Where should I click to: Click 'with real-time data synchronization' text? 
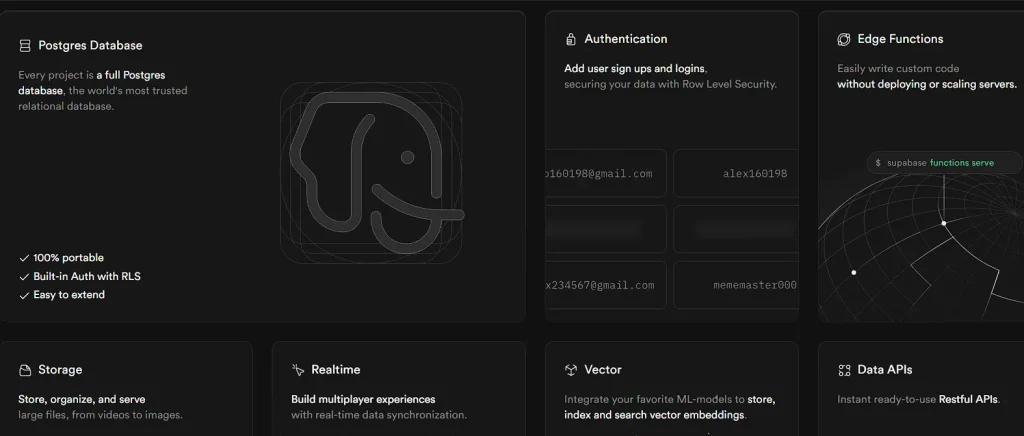pos(379,415)
